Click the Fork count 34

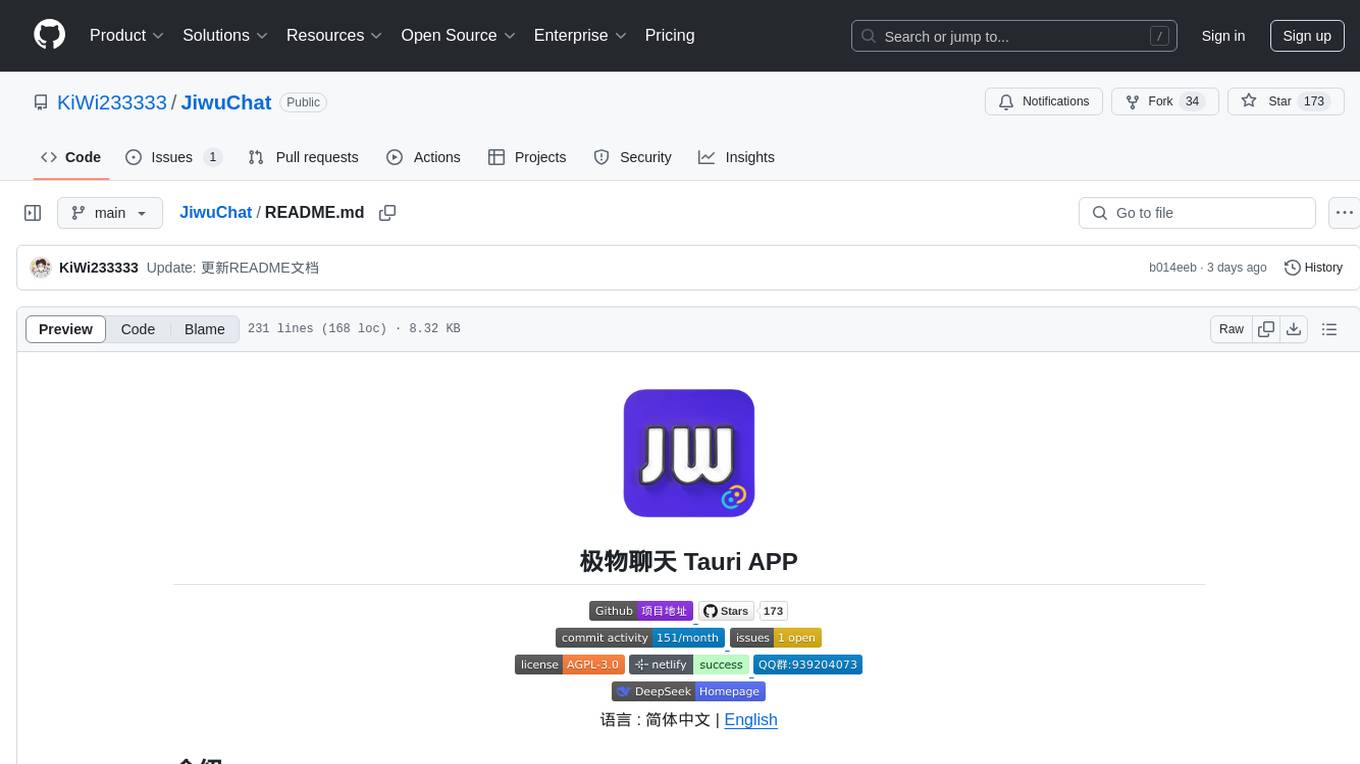click(1192, 101)
